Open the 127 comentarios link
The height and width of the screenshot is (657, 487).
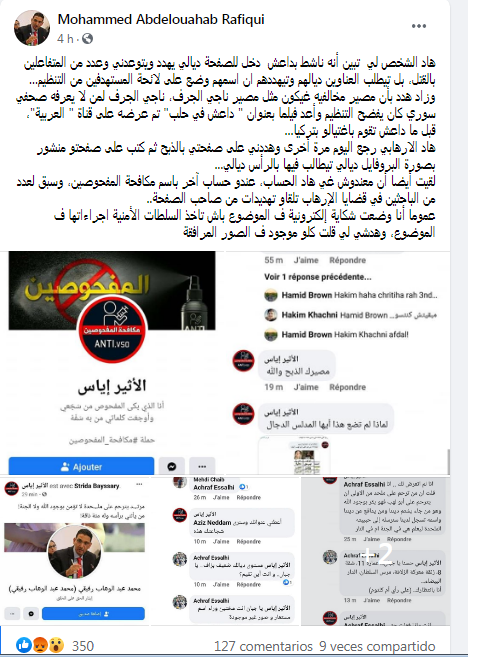263,646
